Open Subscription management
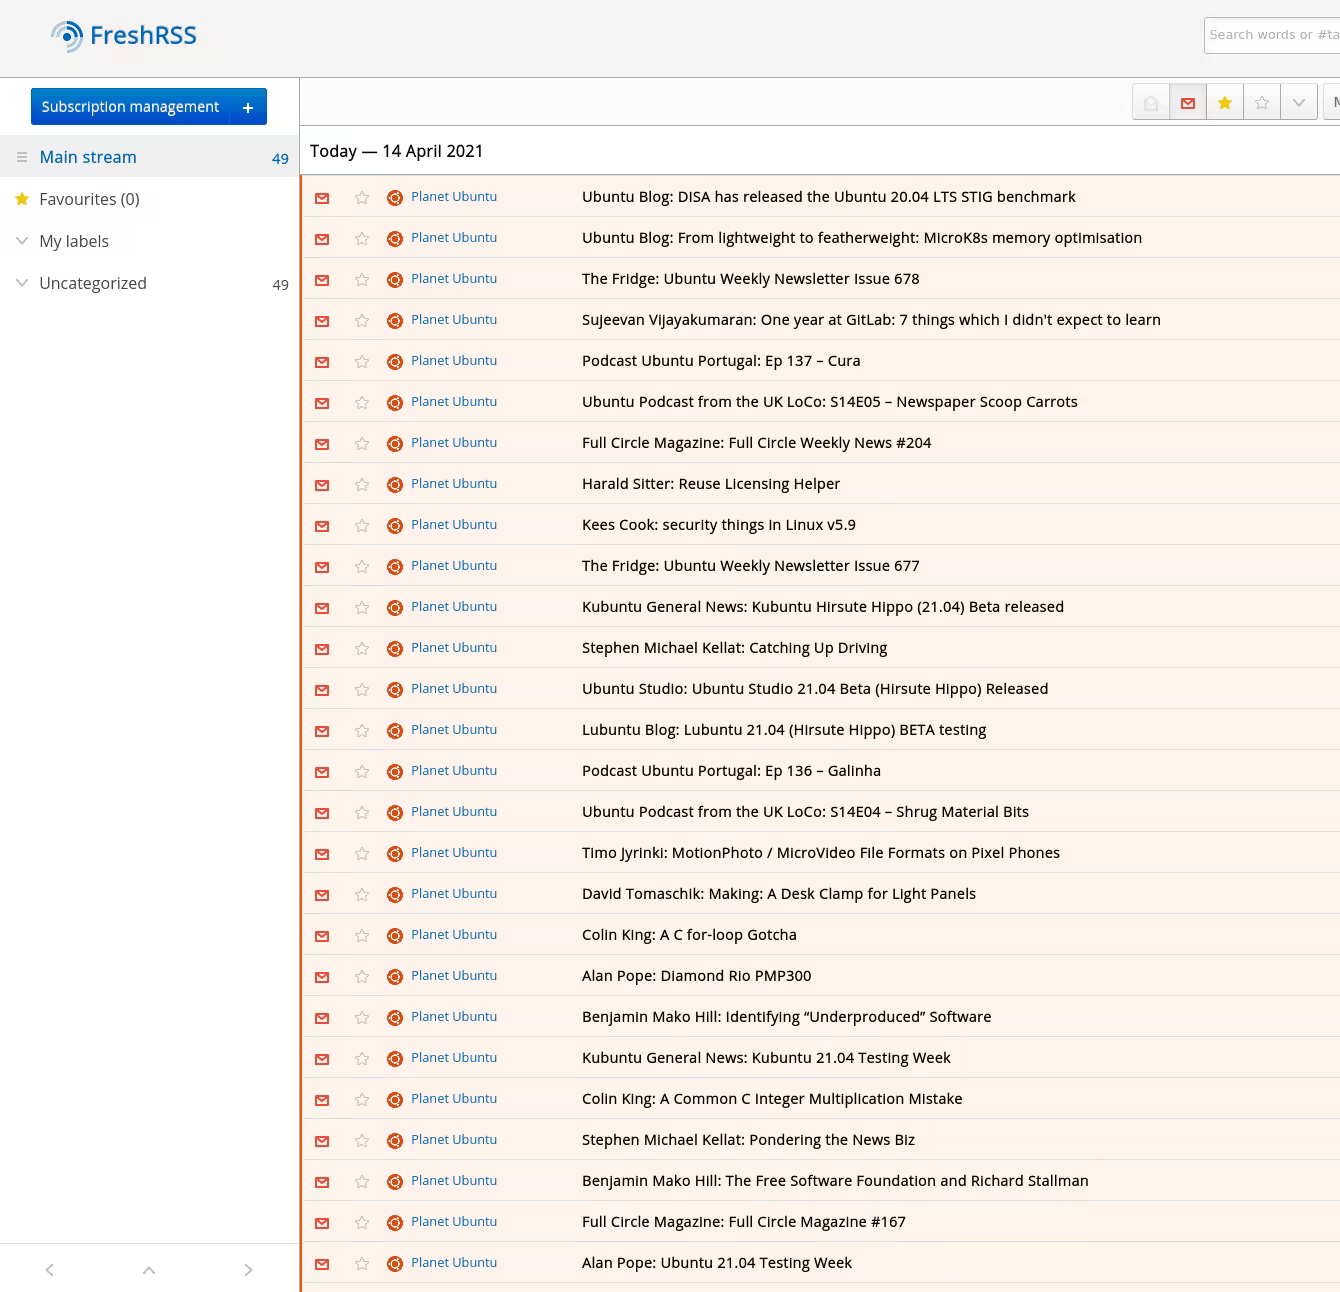 pos(130,107)
